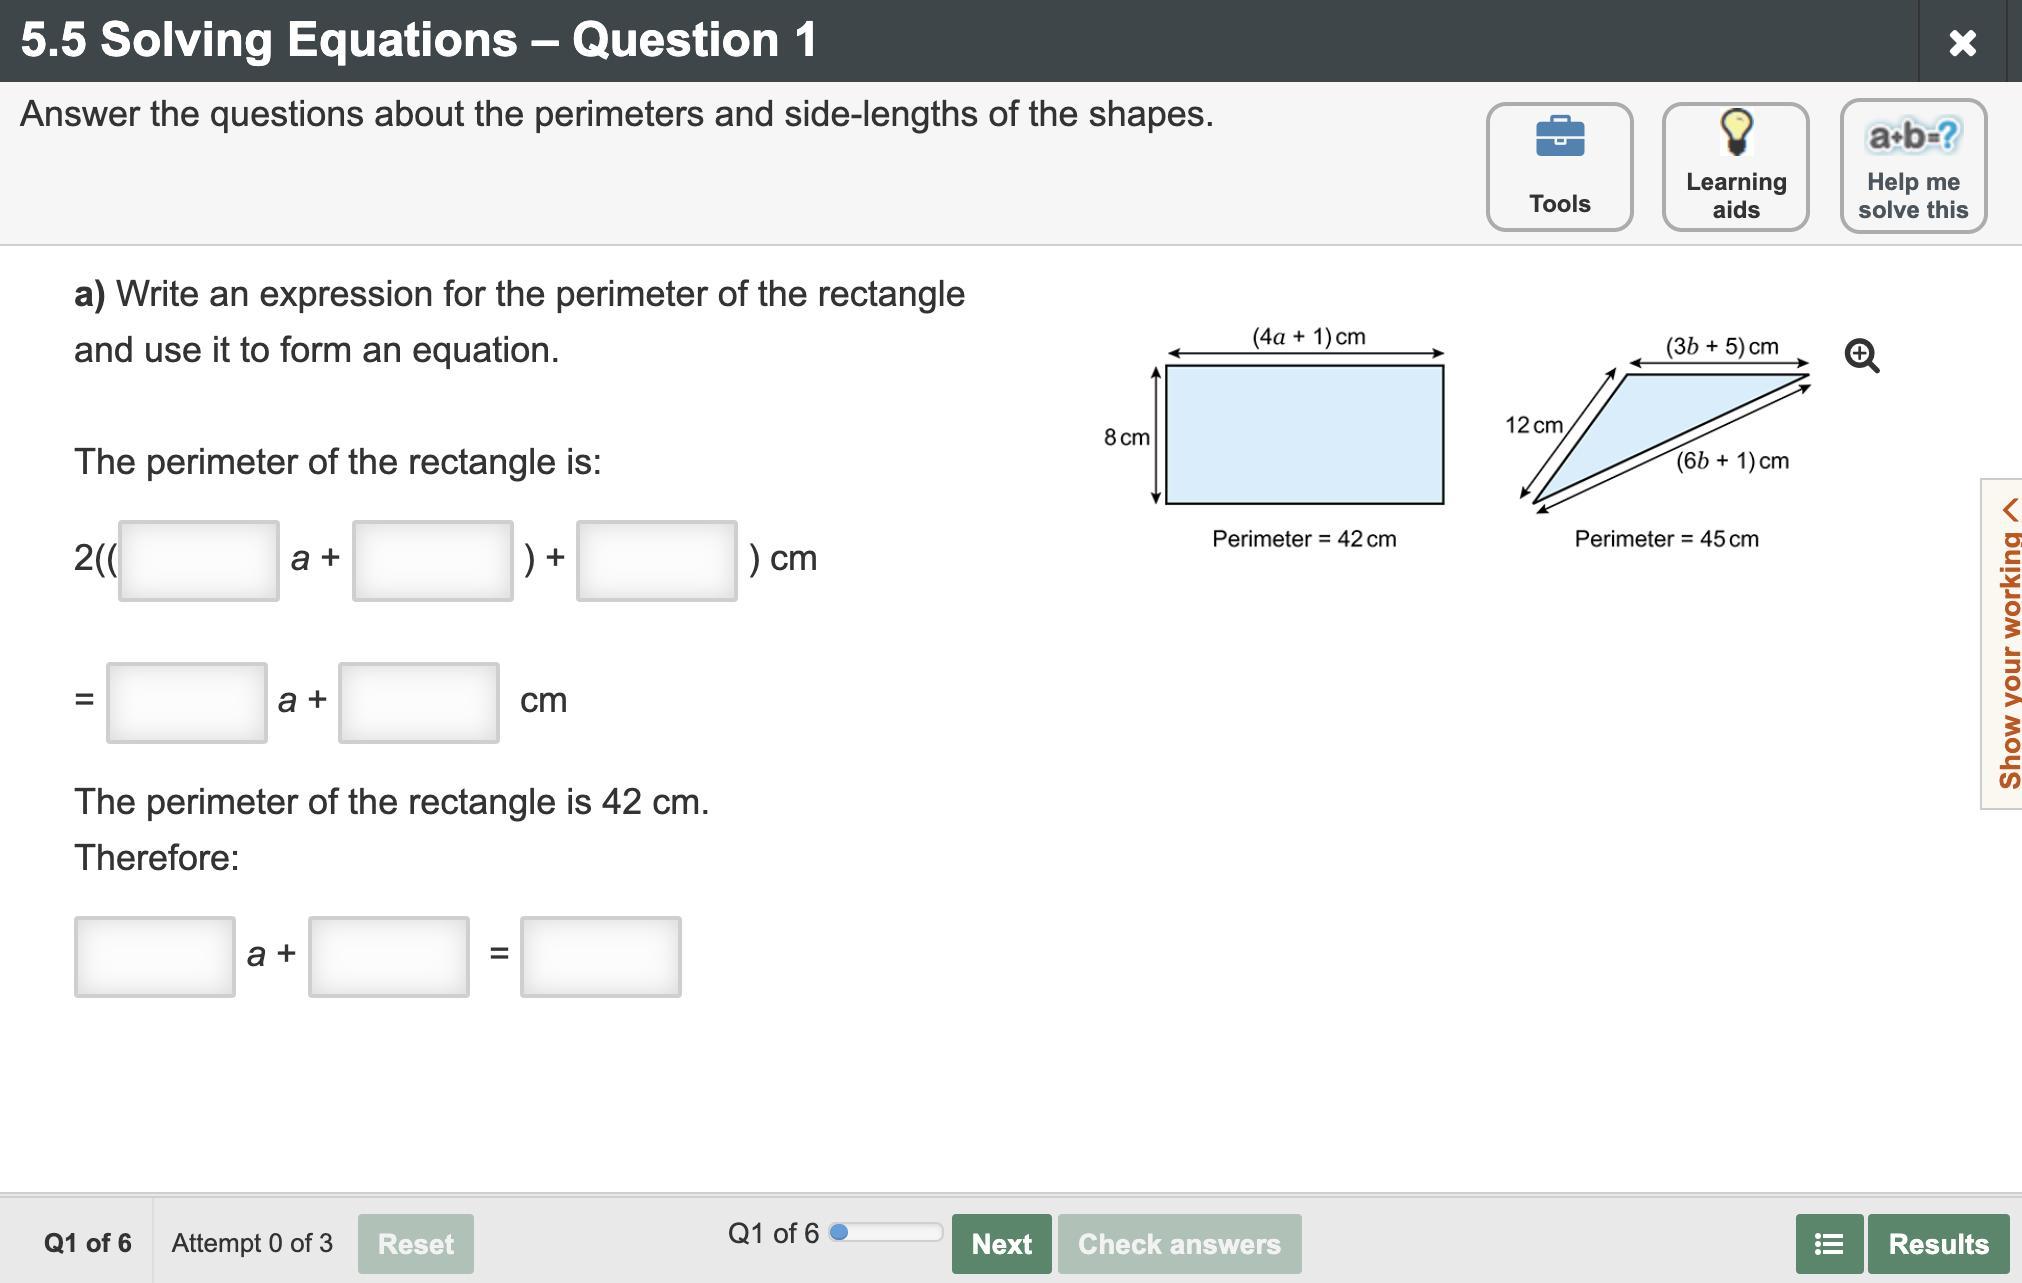Click the magnifier zoom icon beside diagram

1861,355
